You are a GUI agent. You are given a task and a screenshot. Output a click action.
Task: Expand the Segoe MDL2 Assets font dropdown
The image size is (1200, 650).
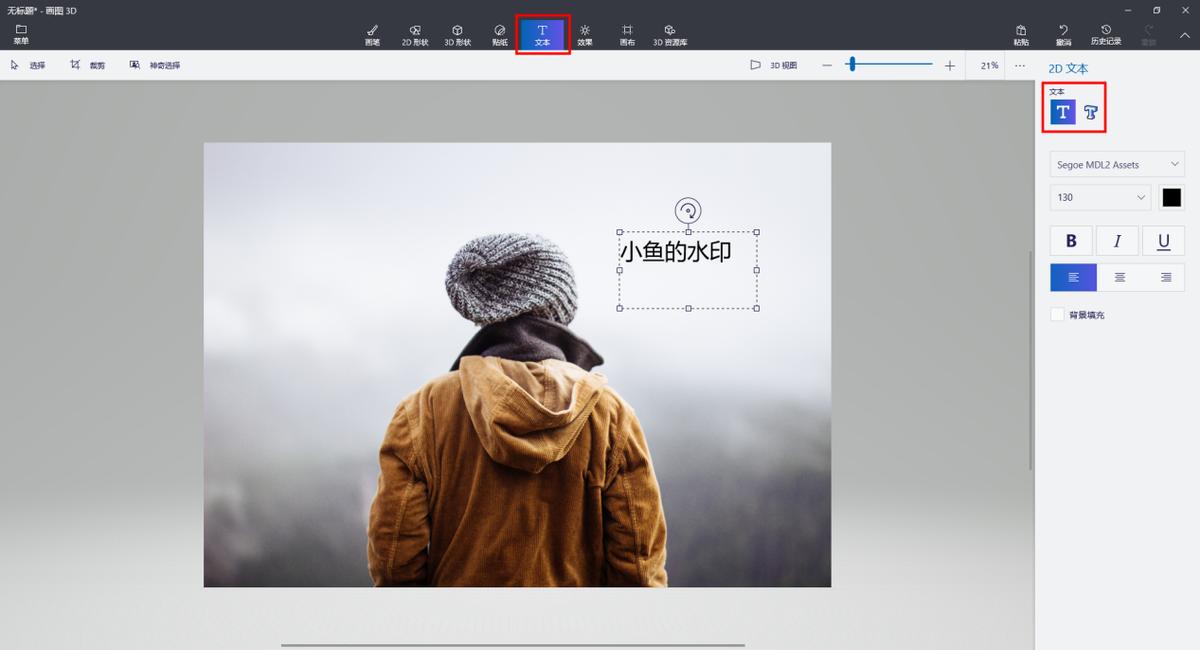(x=1117, y=165)
